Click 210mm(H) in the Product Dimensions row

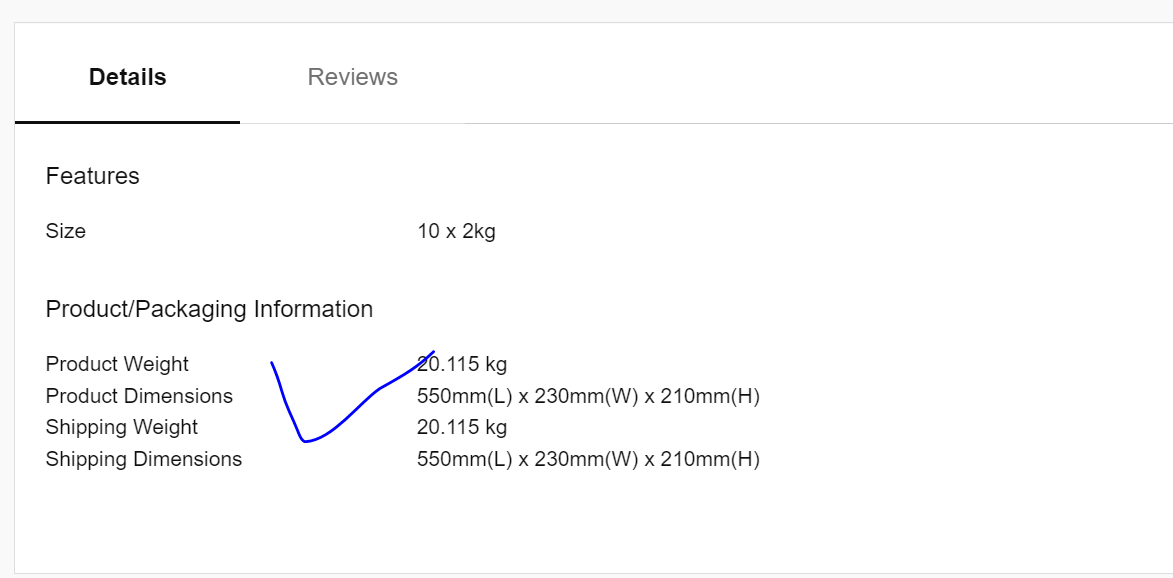(x=710, y=396)
